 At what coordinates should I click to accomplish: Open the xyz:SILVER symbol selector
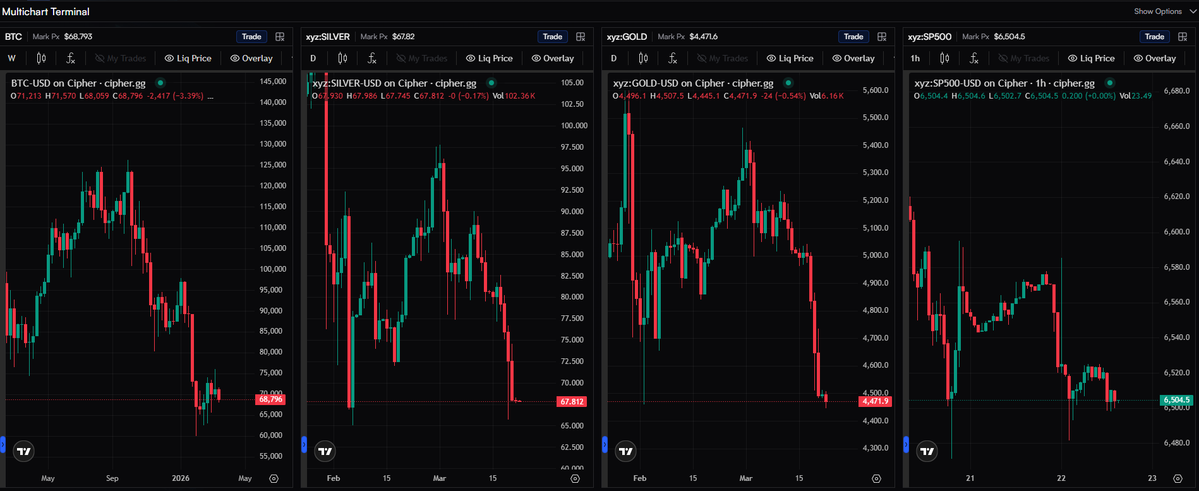[x=328, y=37]
